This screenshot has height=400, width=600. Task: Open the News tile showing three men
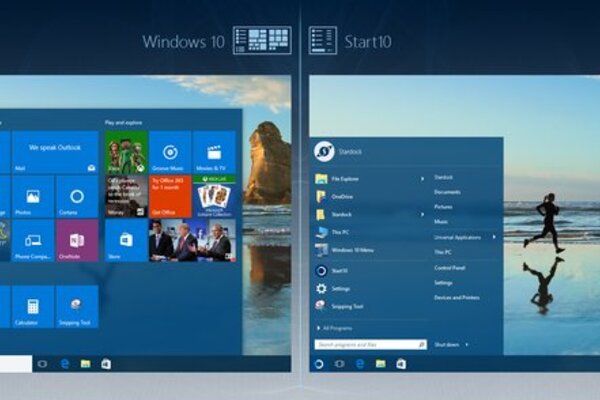tap(192, 241)
